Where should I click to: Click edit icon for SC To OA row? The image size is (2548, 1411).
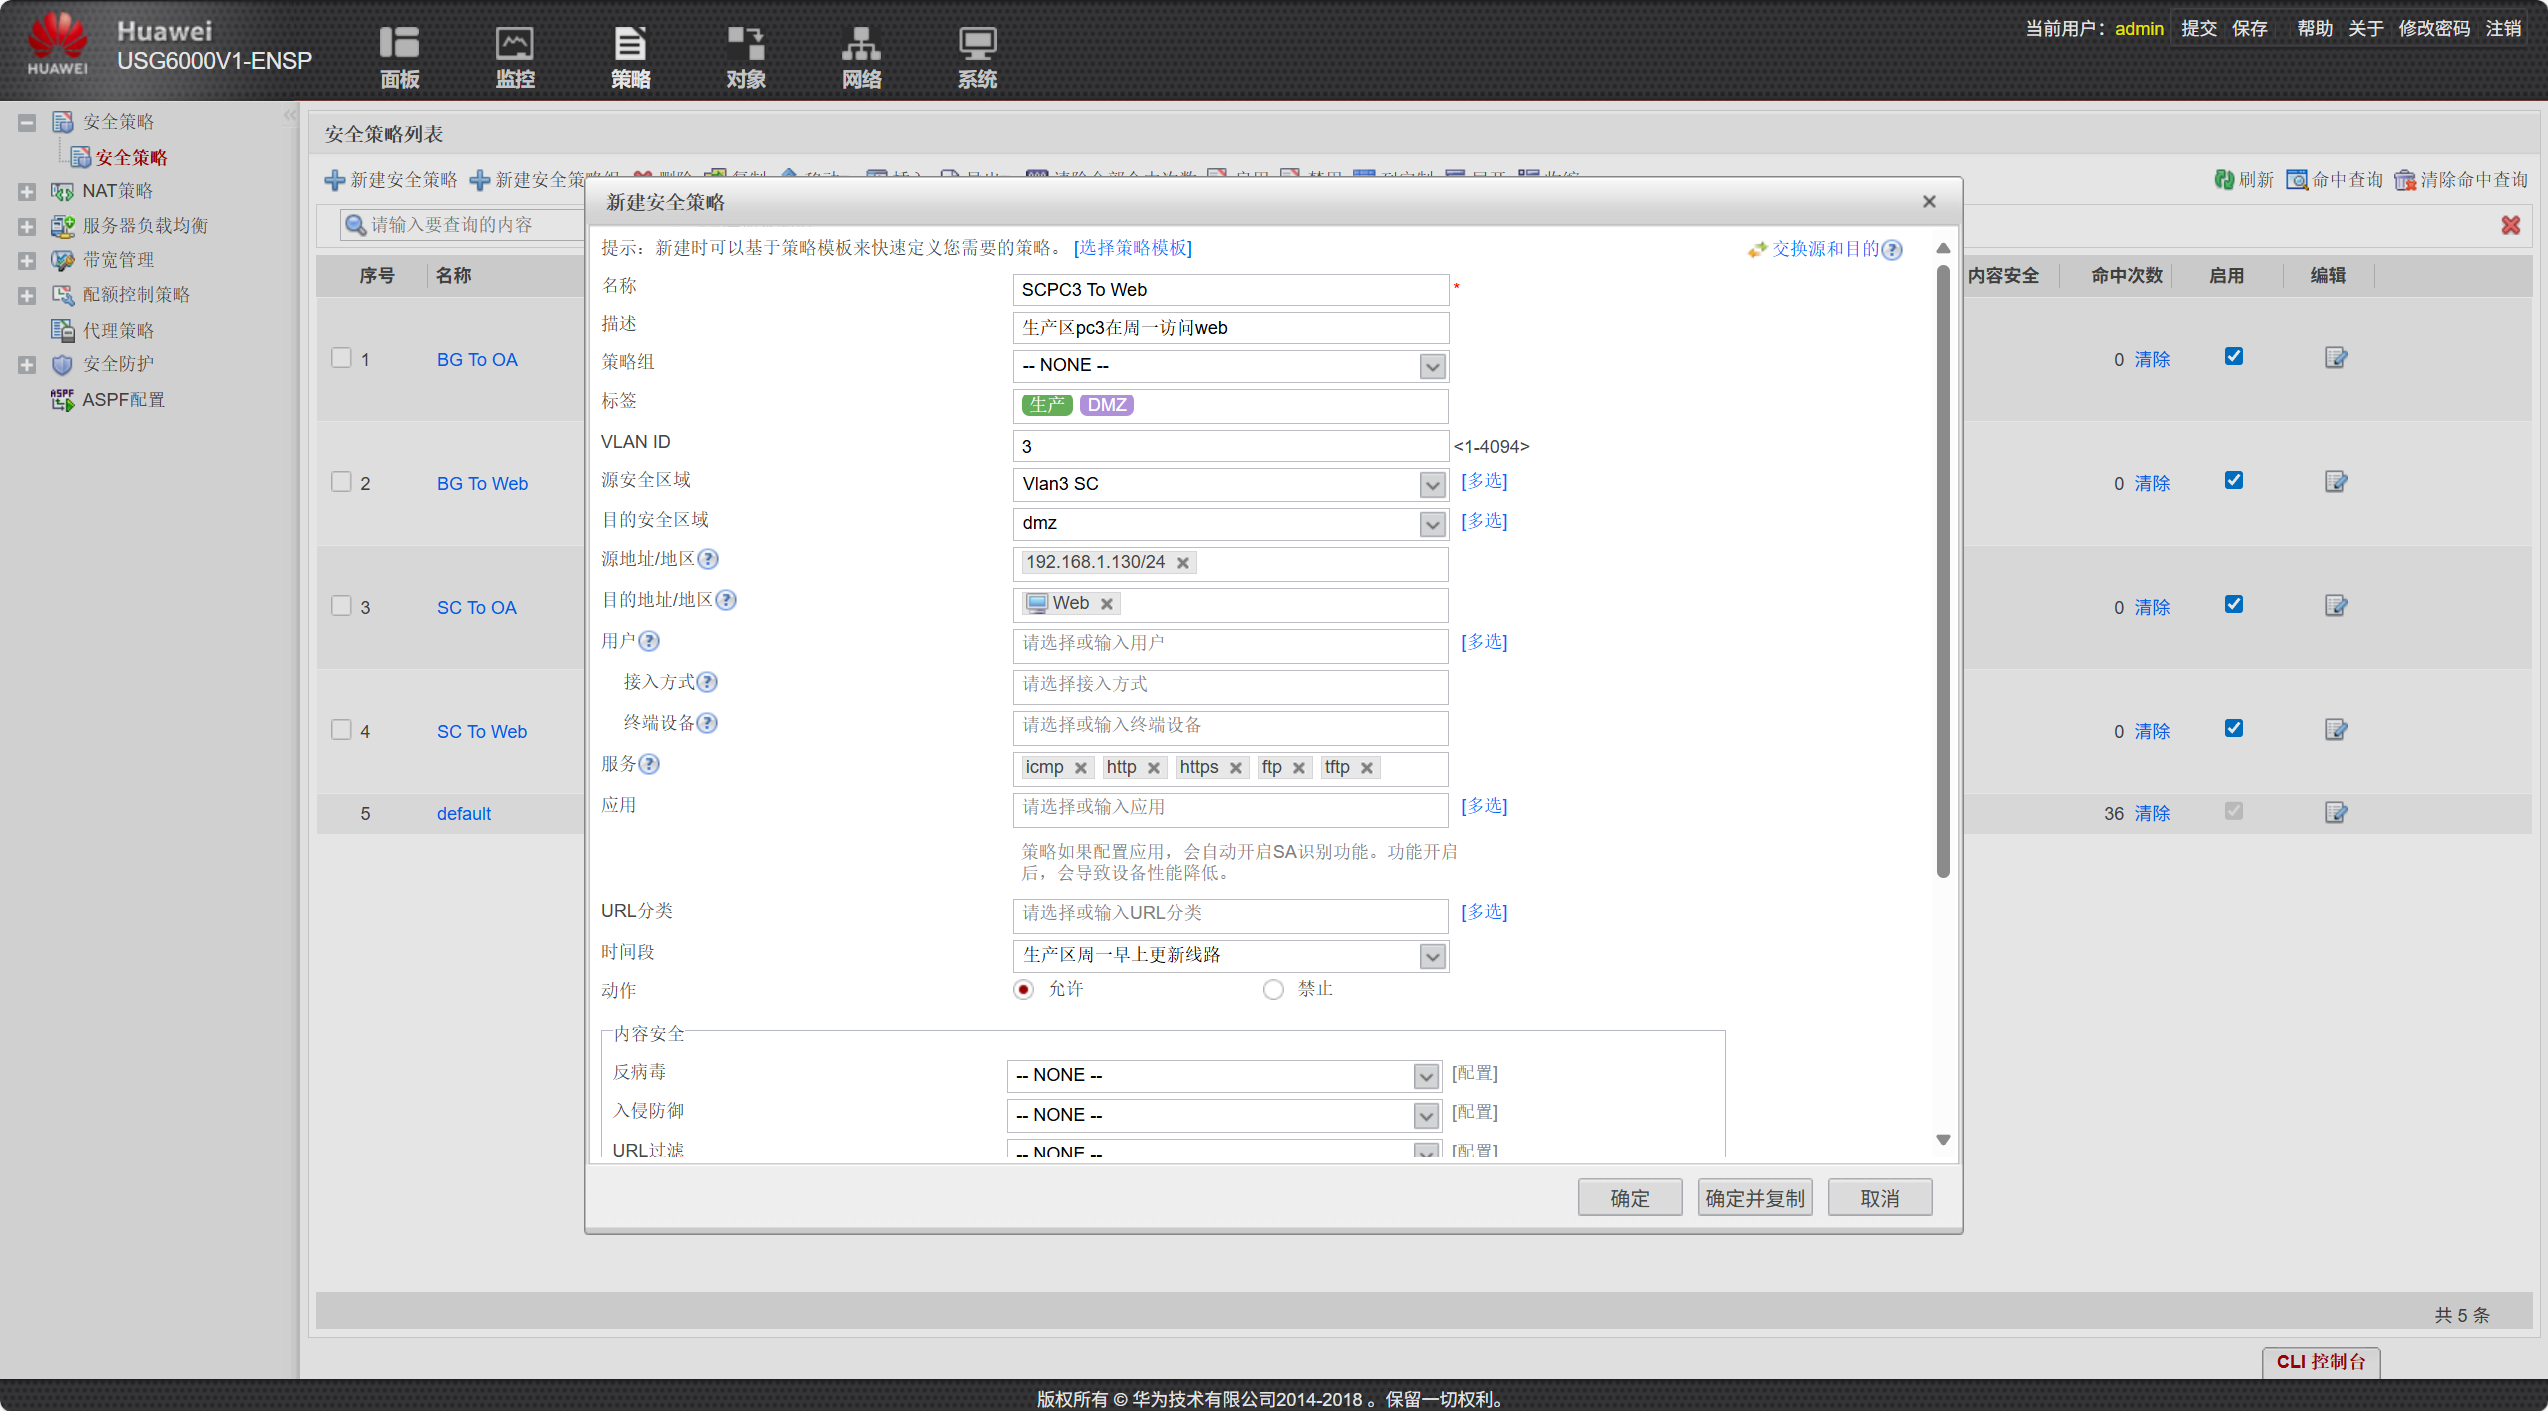(2336, 606)
